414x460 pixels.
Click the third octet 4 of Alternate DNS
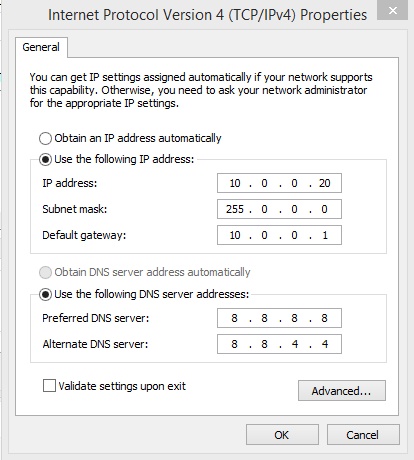coord(295,344)
